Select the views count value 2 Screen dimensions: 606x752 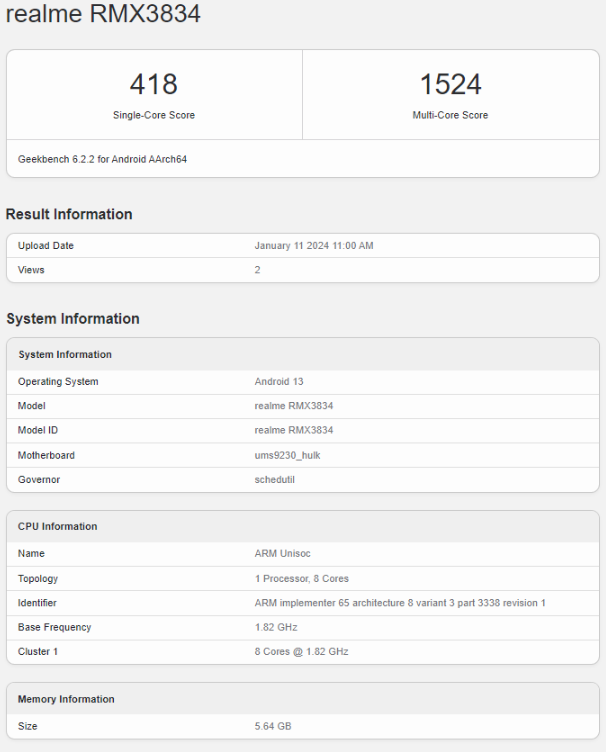point(257,270)
